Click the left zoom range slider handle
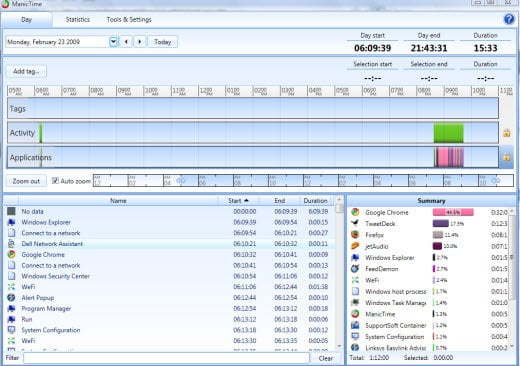The height and width of the screenshot is (366, 520). [x=181, y=181]
